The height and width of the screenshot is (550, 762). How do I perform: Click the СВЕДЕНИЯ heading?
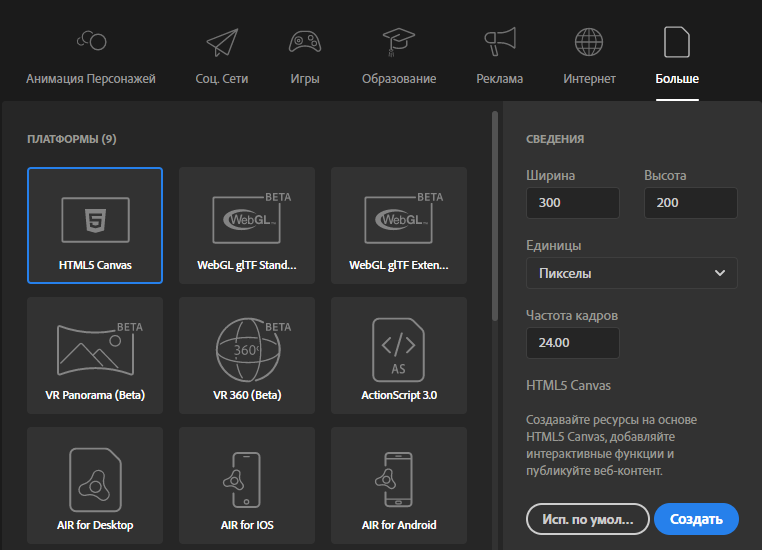(555, 139)
